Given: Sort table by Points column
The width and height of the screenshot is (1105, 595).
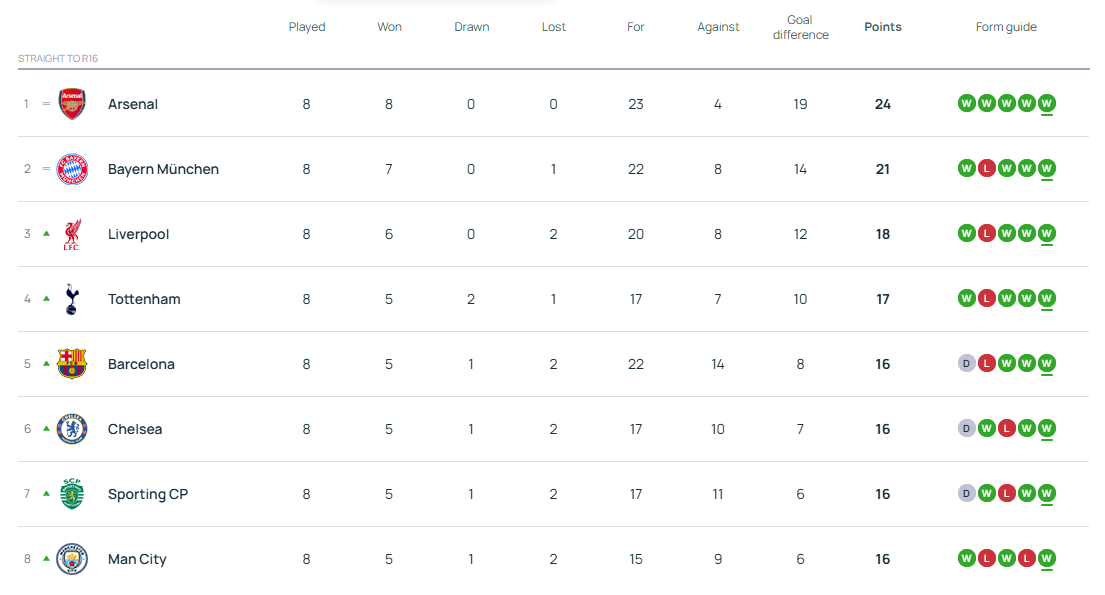Looking at the screenshot, I should click(882, 27).
